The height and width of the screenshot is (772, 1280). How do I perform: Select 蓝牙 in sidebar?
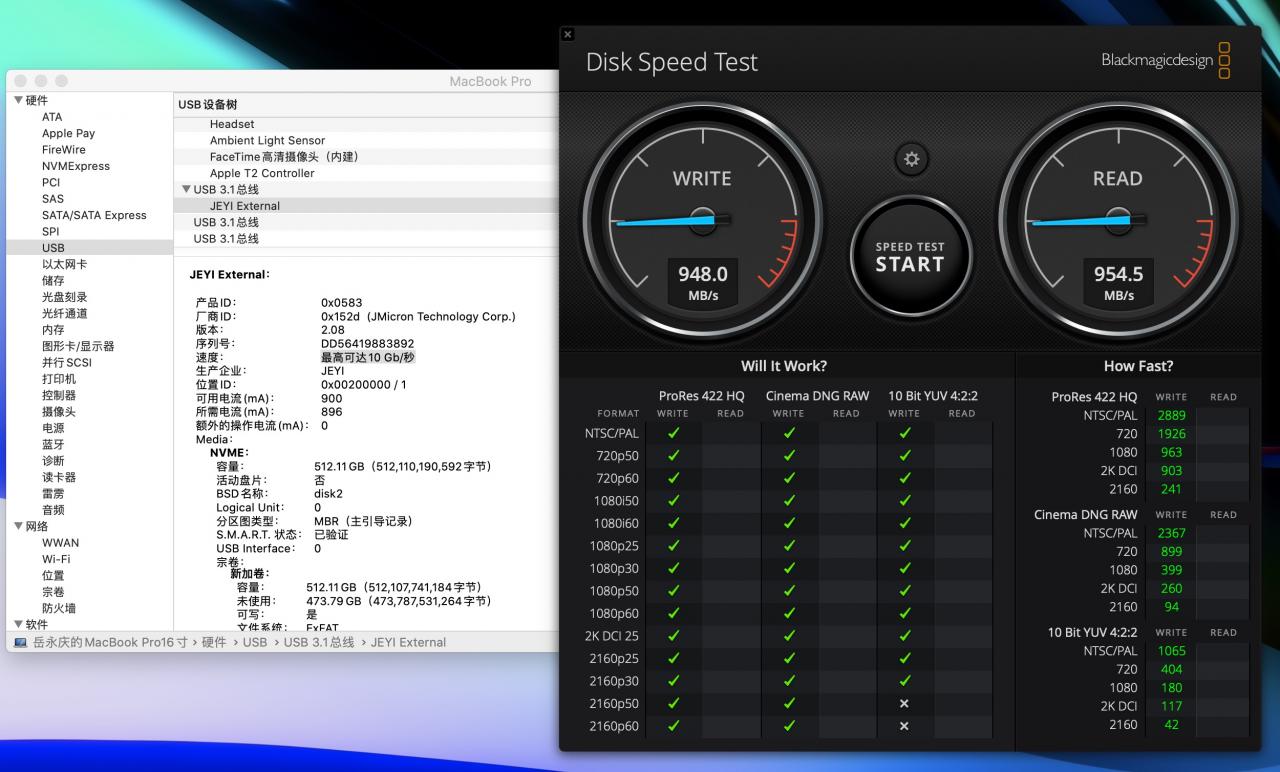pos(53,444)
